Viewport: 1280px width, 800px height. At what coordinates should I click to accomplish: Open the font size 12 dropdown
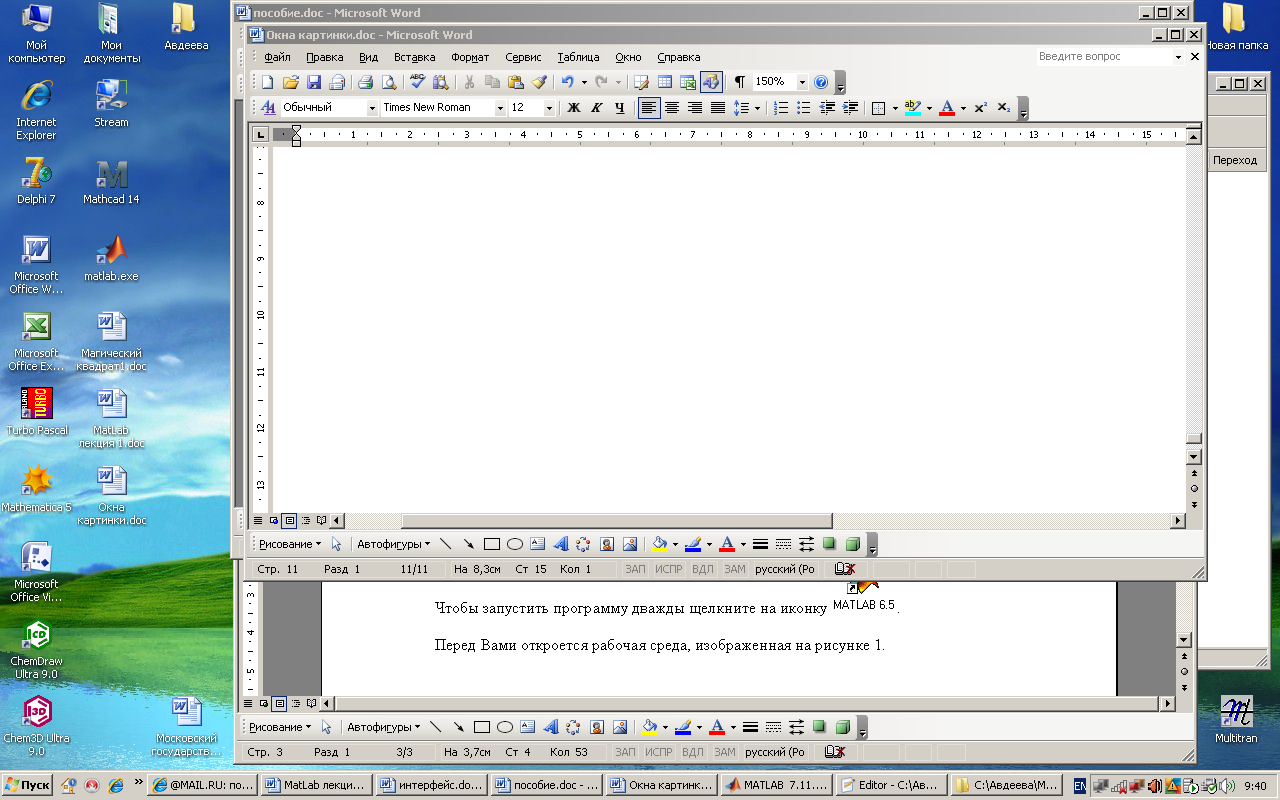[549, 107]
